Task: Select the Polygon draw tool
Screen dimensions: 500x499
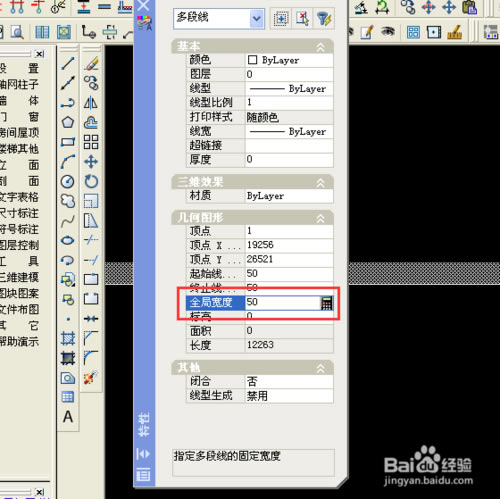Action: click(68, 122)
